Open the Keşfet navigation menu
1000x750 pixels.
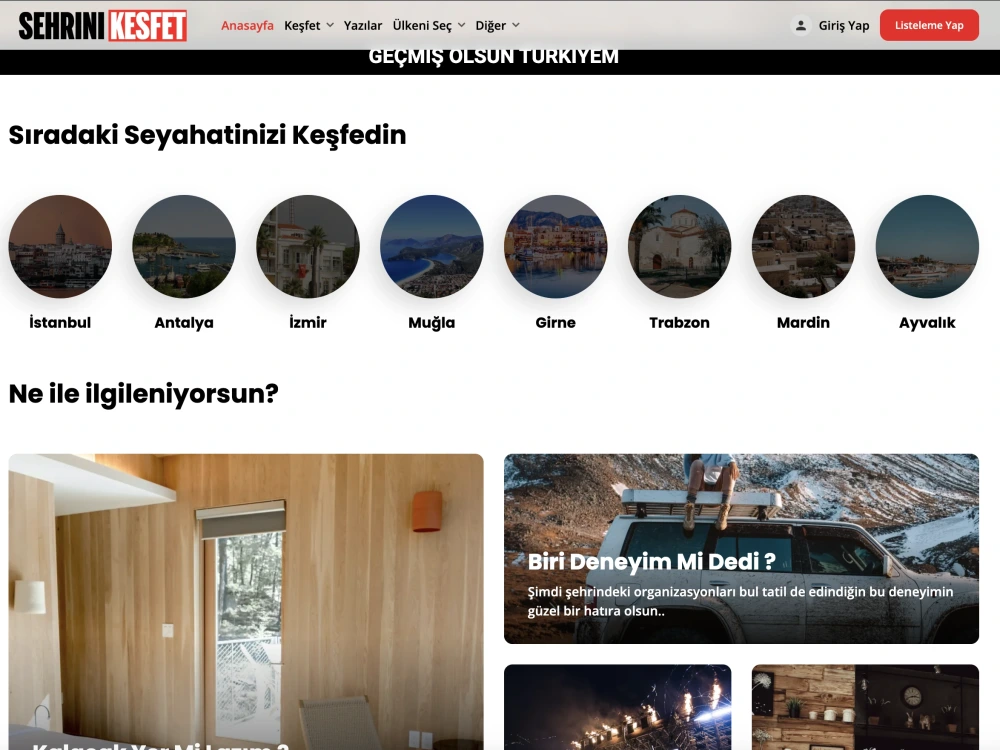302,26
